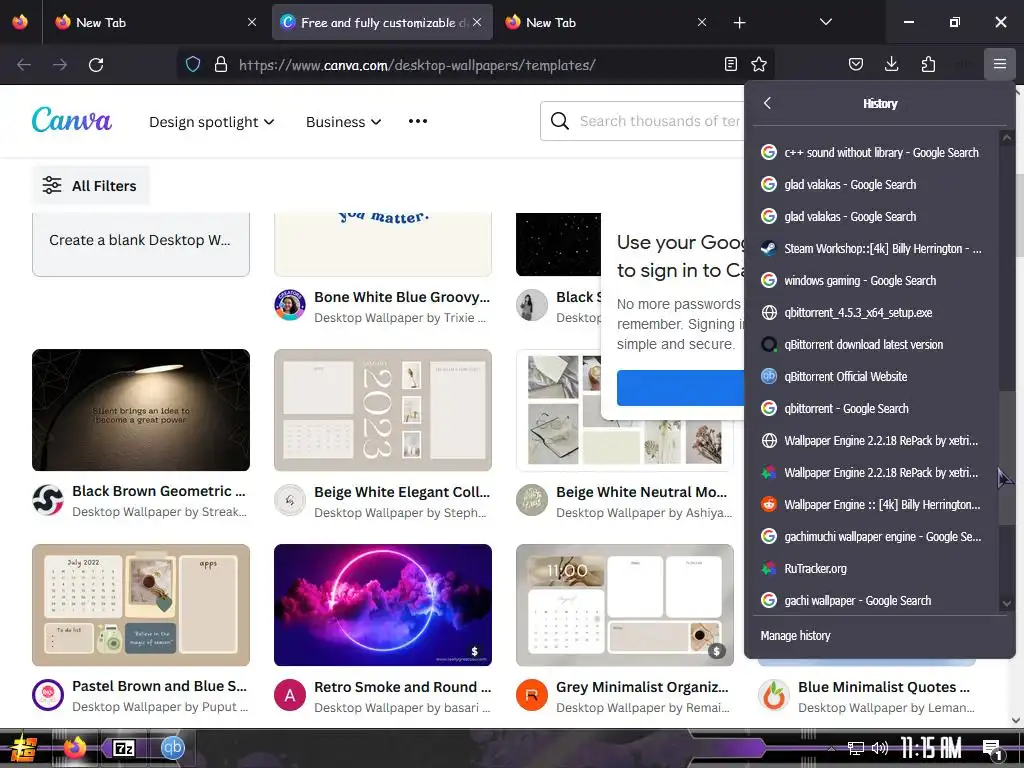The image size is (1024, 768).
Task: Open Beige White Neutral Moodboard thumbnail
Action: pyautogui.click(x=624, y=410)
